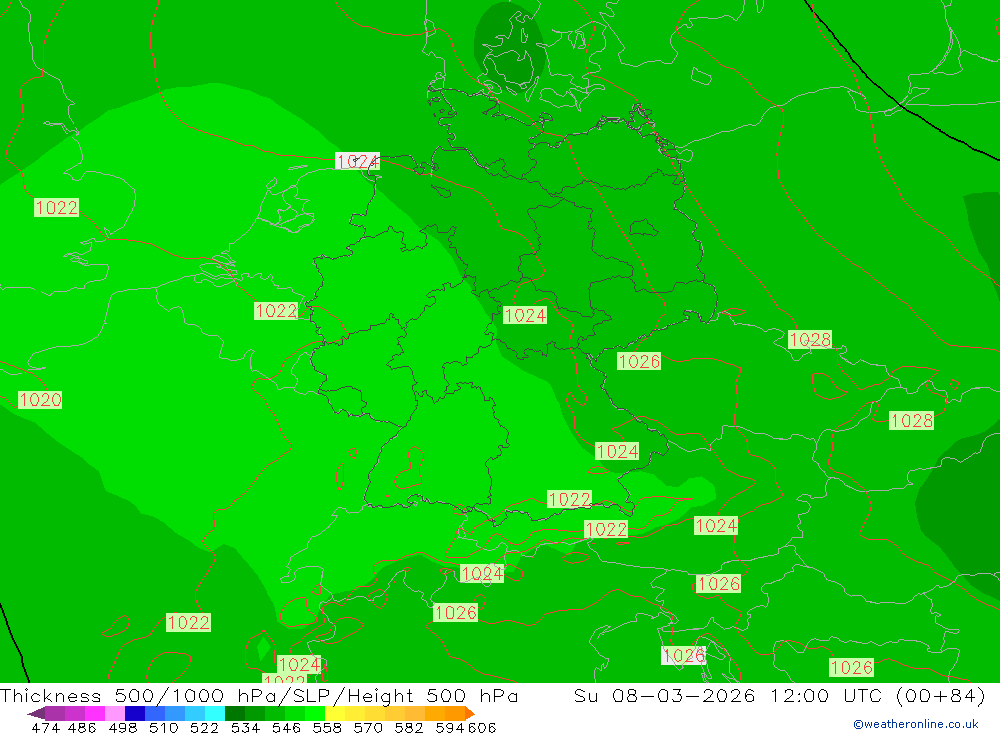Select the 582 legend value

click(408, 727)
